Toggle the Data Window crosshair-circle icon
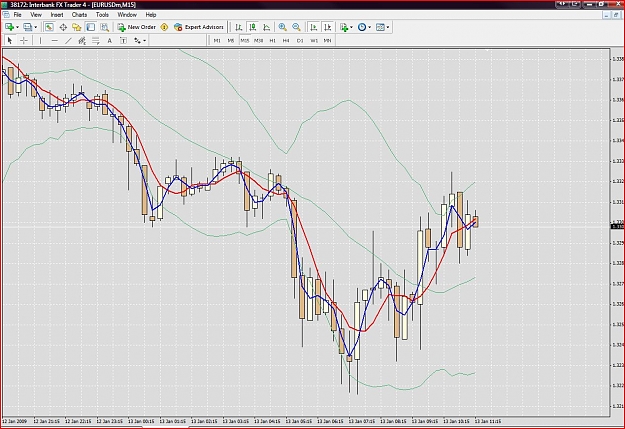The width and height of the screenshot is (625, 429). pyautogui.click(x=63, y=27)
